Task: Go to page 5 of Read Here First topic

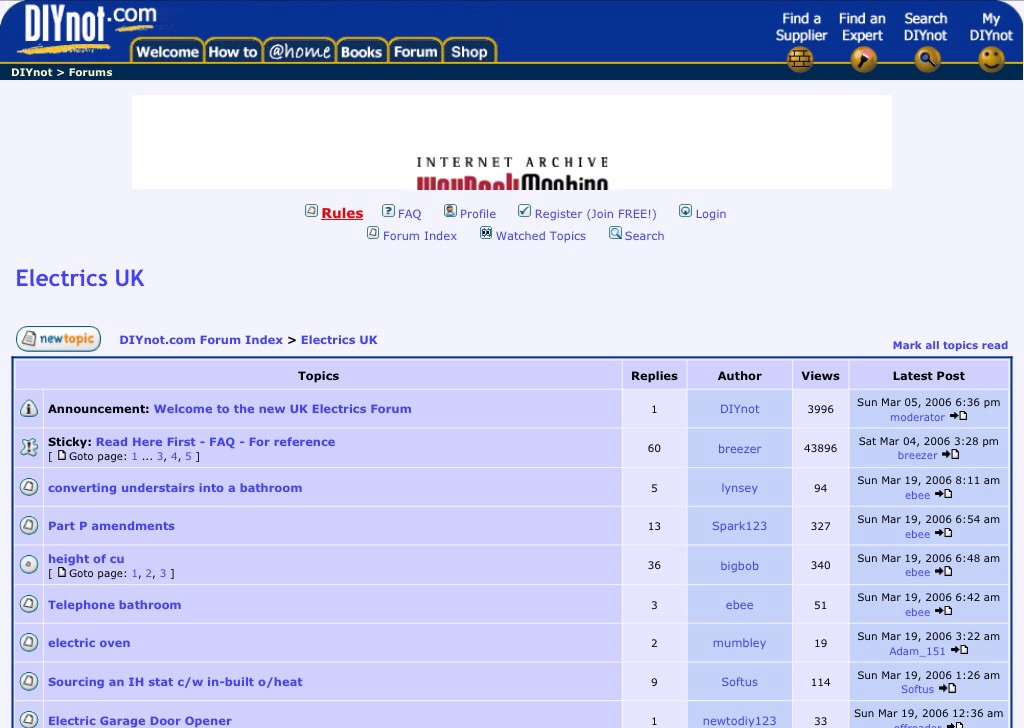Action: [188, 456]
